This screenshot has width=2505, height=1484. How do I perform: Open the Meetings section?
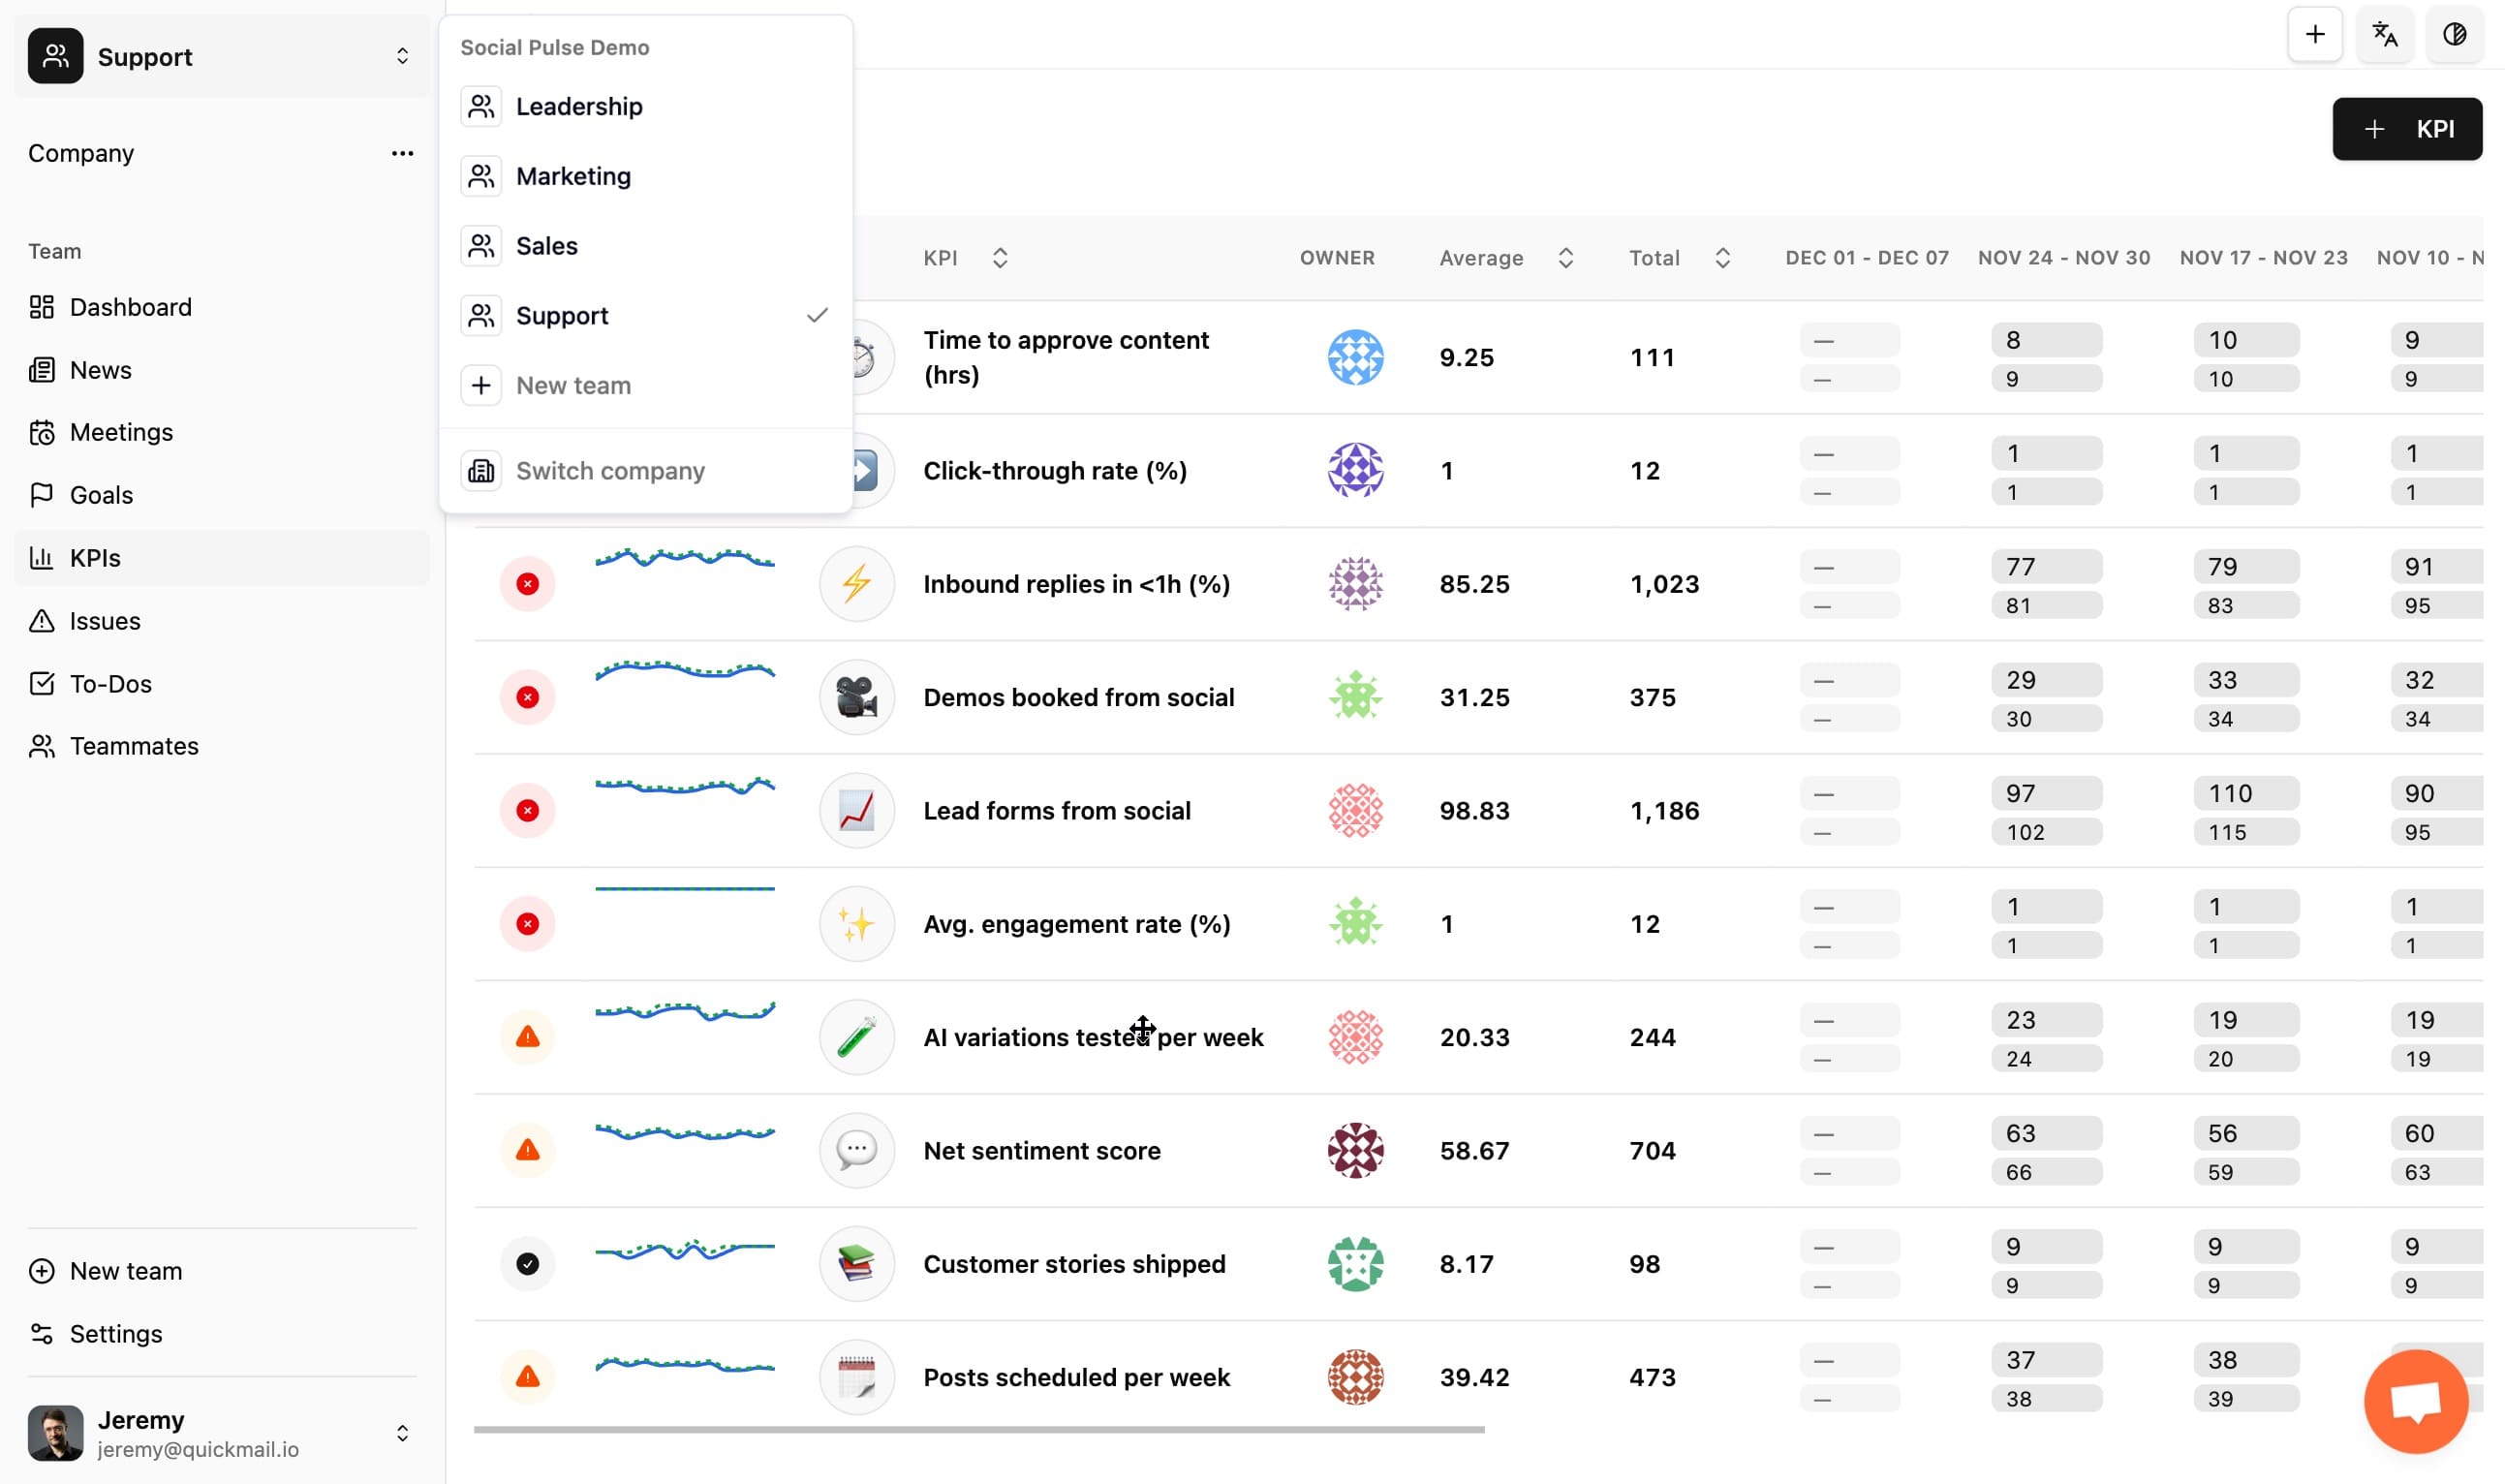coord(121,431)
